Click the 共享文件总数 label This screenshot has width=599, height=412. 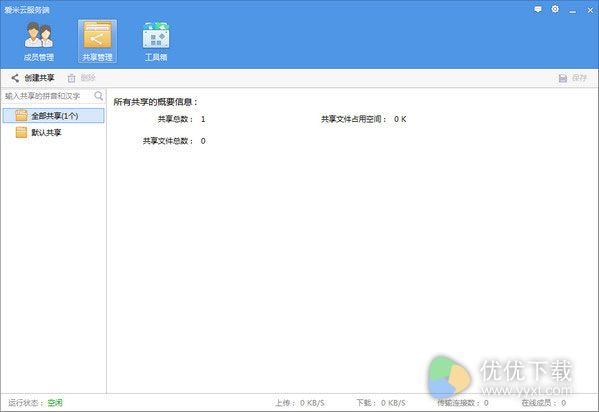168,141
